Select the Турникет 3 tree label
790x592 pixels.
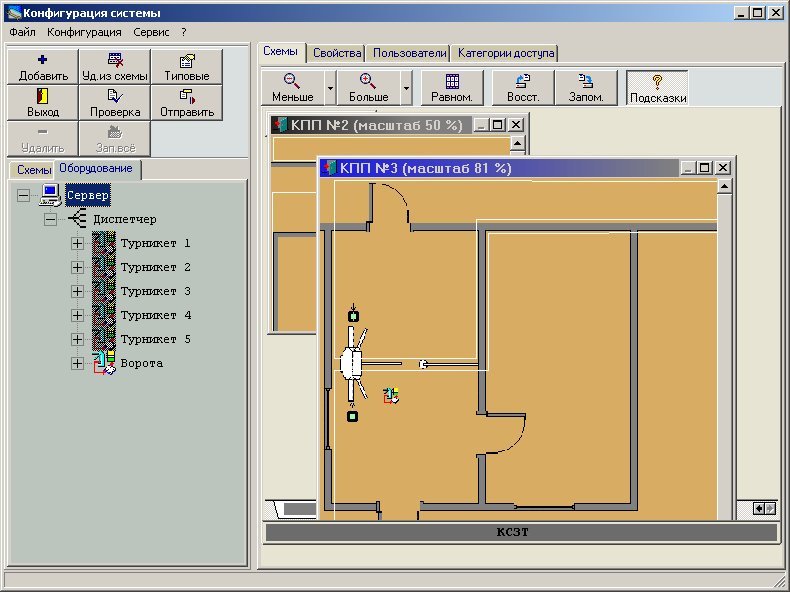click(x=156, y=291)
